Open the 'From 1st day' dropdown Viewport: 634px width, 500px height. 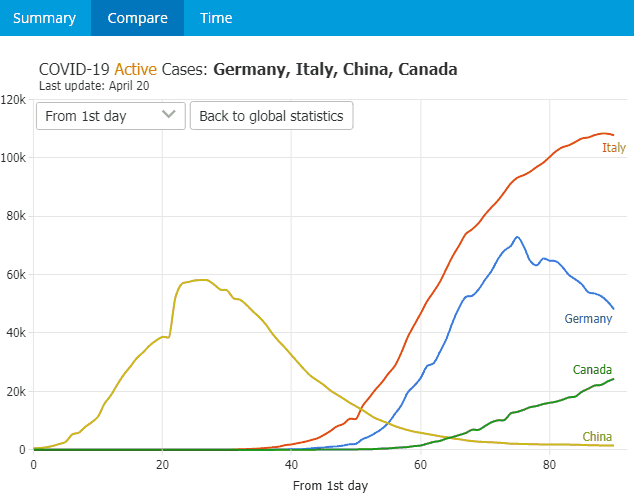[x=110, y=116]
